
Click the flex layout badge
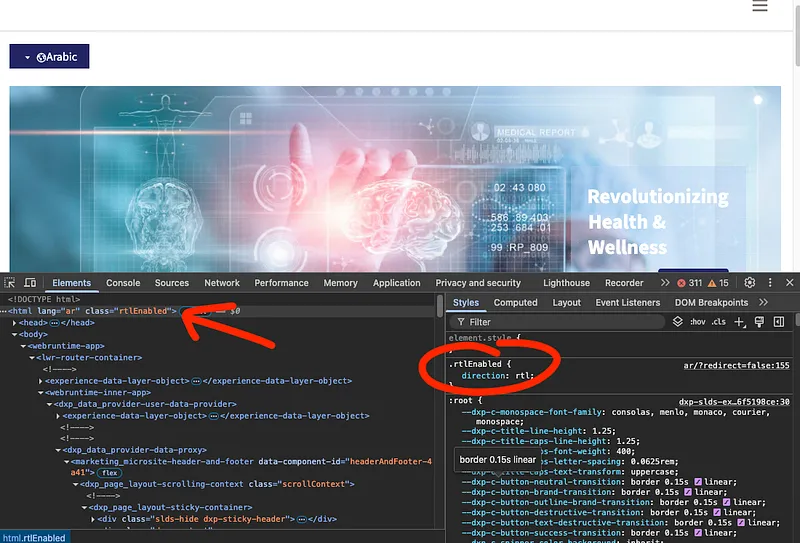(x=109, y=473)
